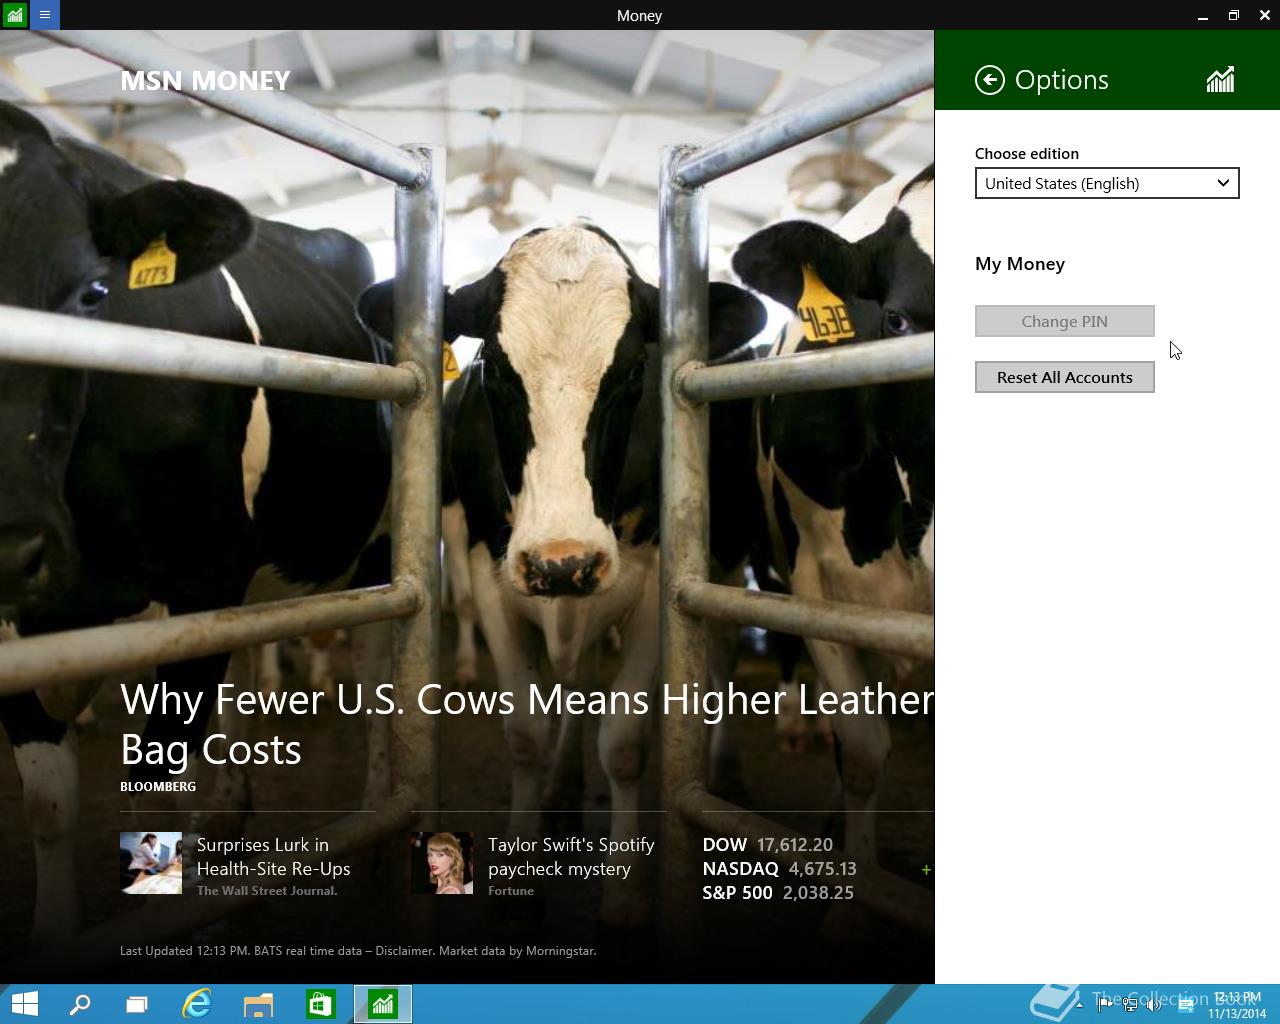Screen dimensions: 1280x1024
Task: Click the S&P 500 2,038.25 index row
Action: pos(777,893)
